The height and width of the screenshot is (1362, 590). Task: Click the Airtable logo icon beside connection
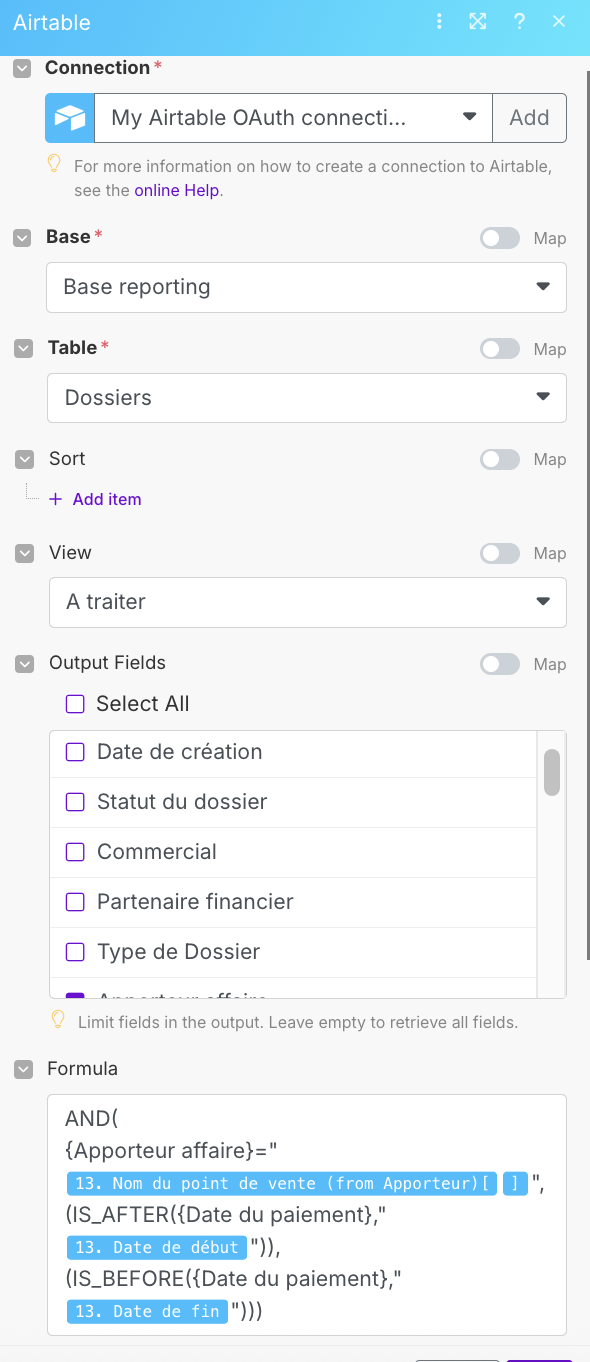click(x=70, y=118)
